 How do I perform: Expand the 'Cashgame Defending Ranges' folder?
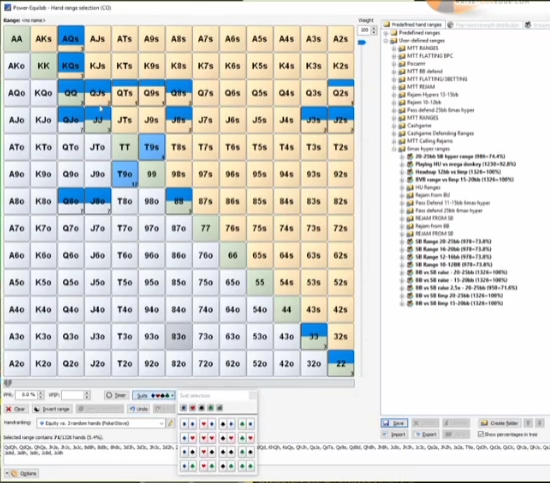(x=394, y=134)
